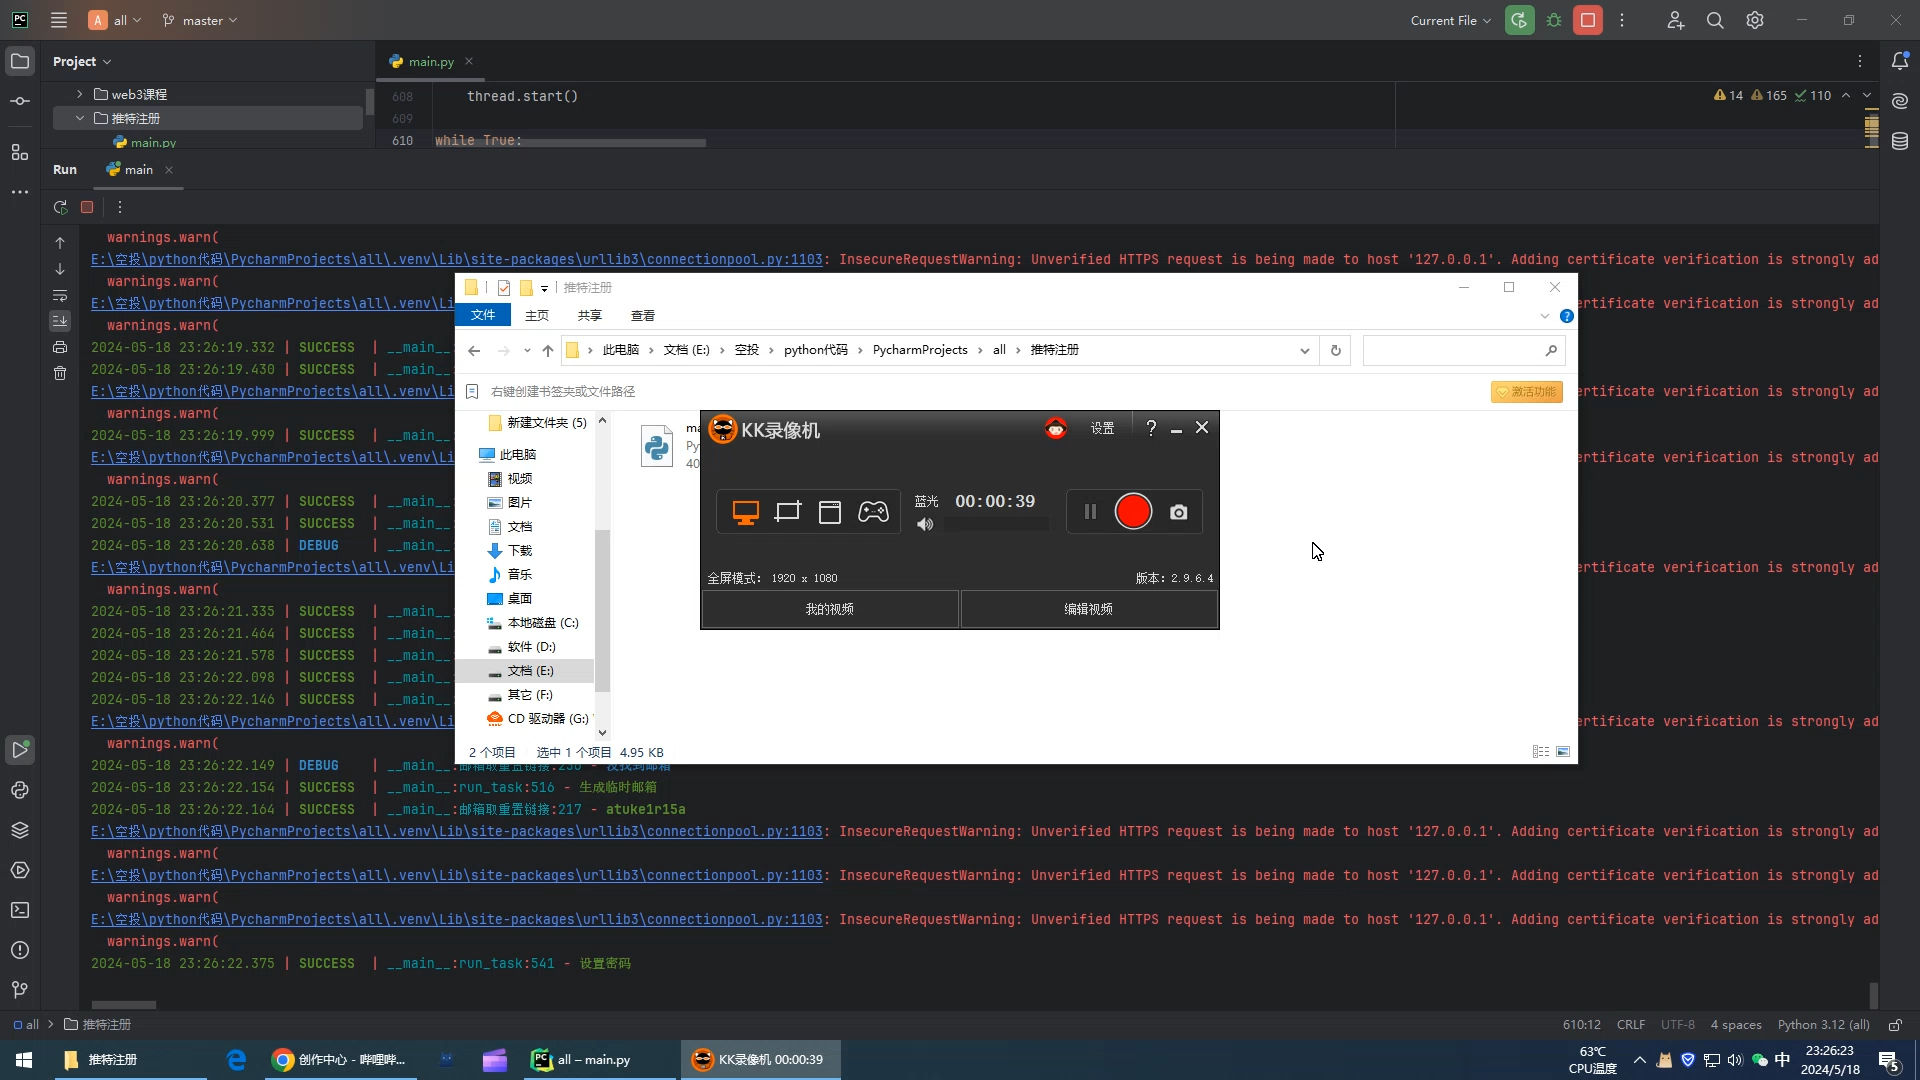Screen dimensions: 1920x1080
Task: Select full screen recording mode icon in KK recorder
Action: click(x=746, y=512)
